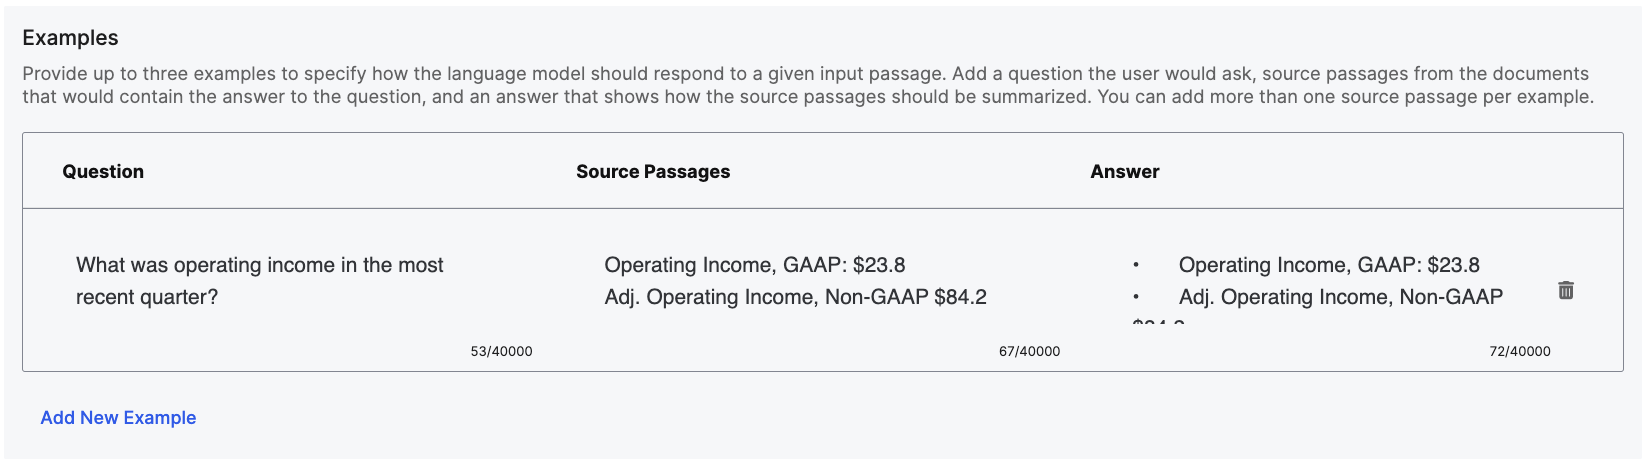Image resolution: width=1646 pixels, height=470 pixels.
Task: Click the Examples section heading
Action: pos(70,38)
